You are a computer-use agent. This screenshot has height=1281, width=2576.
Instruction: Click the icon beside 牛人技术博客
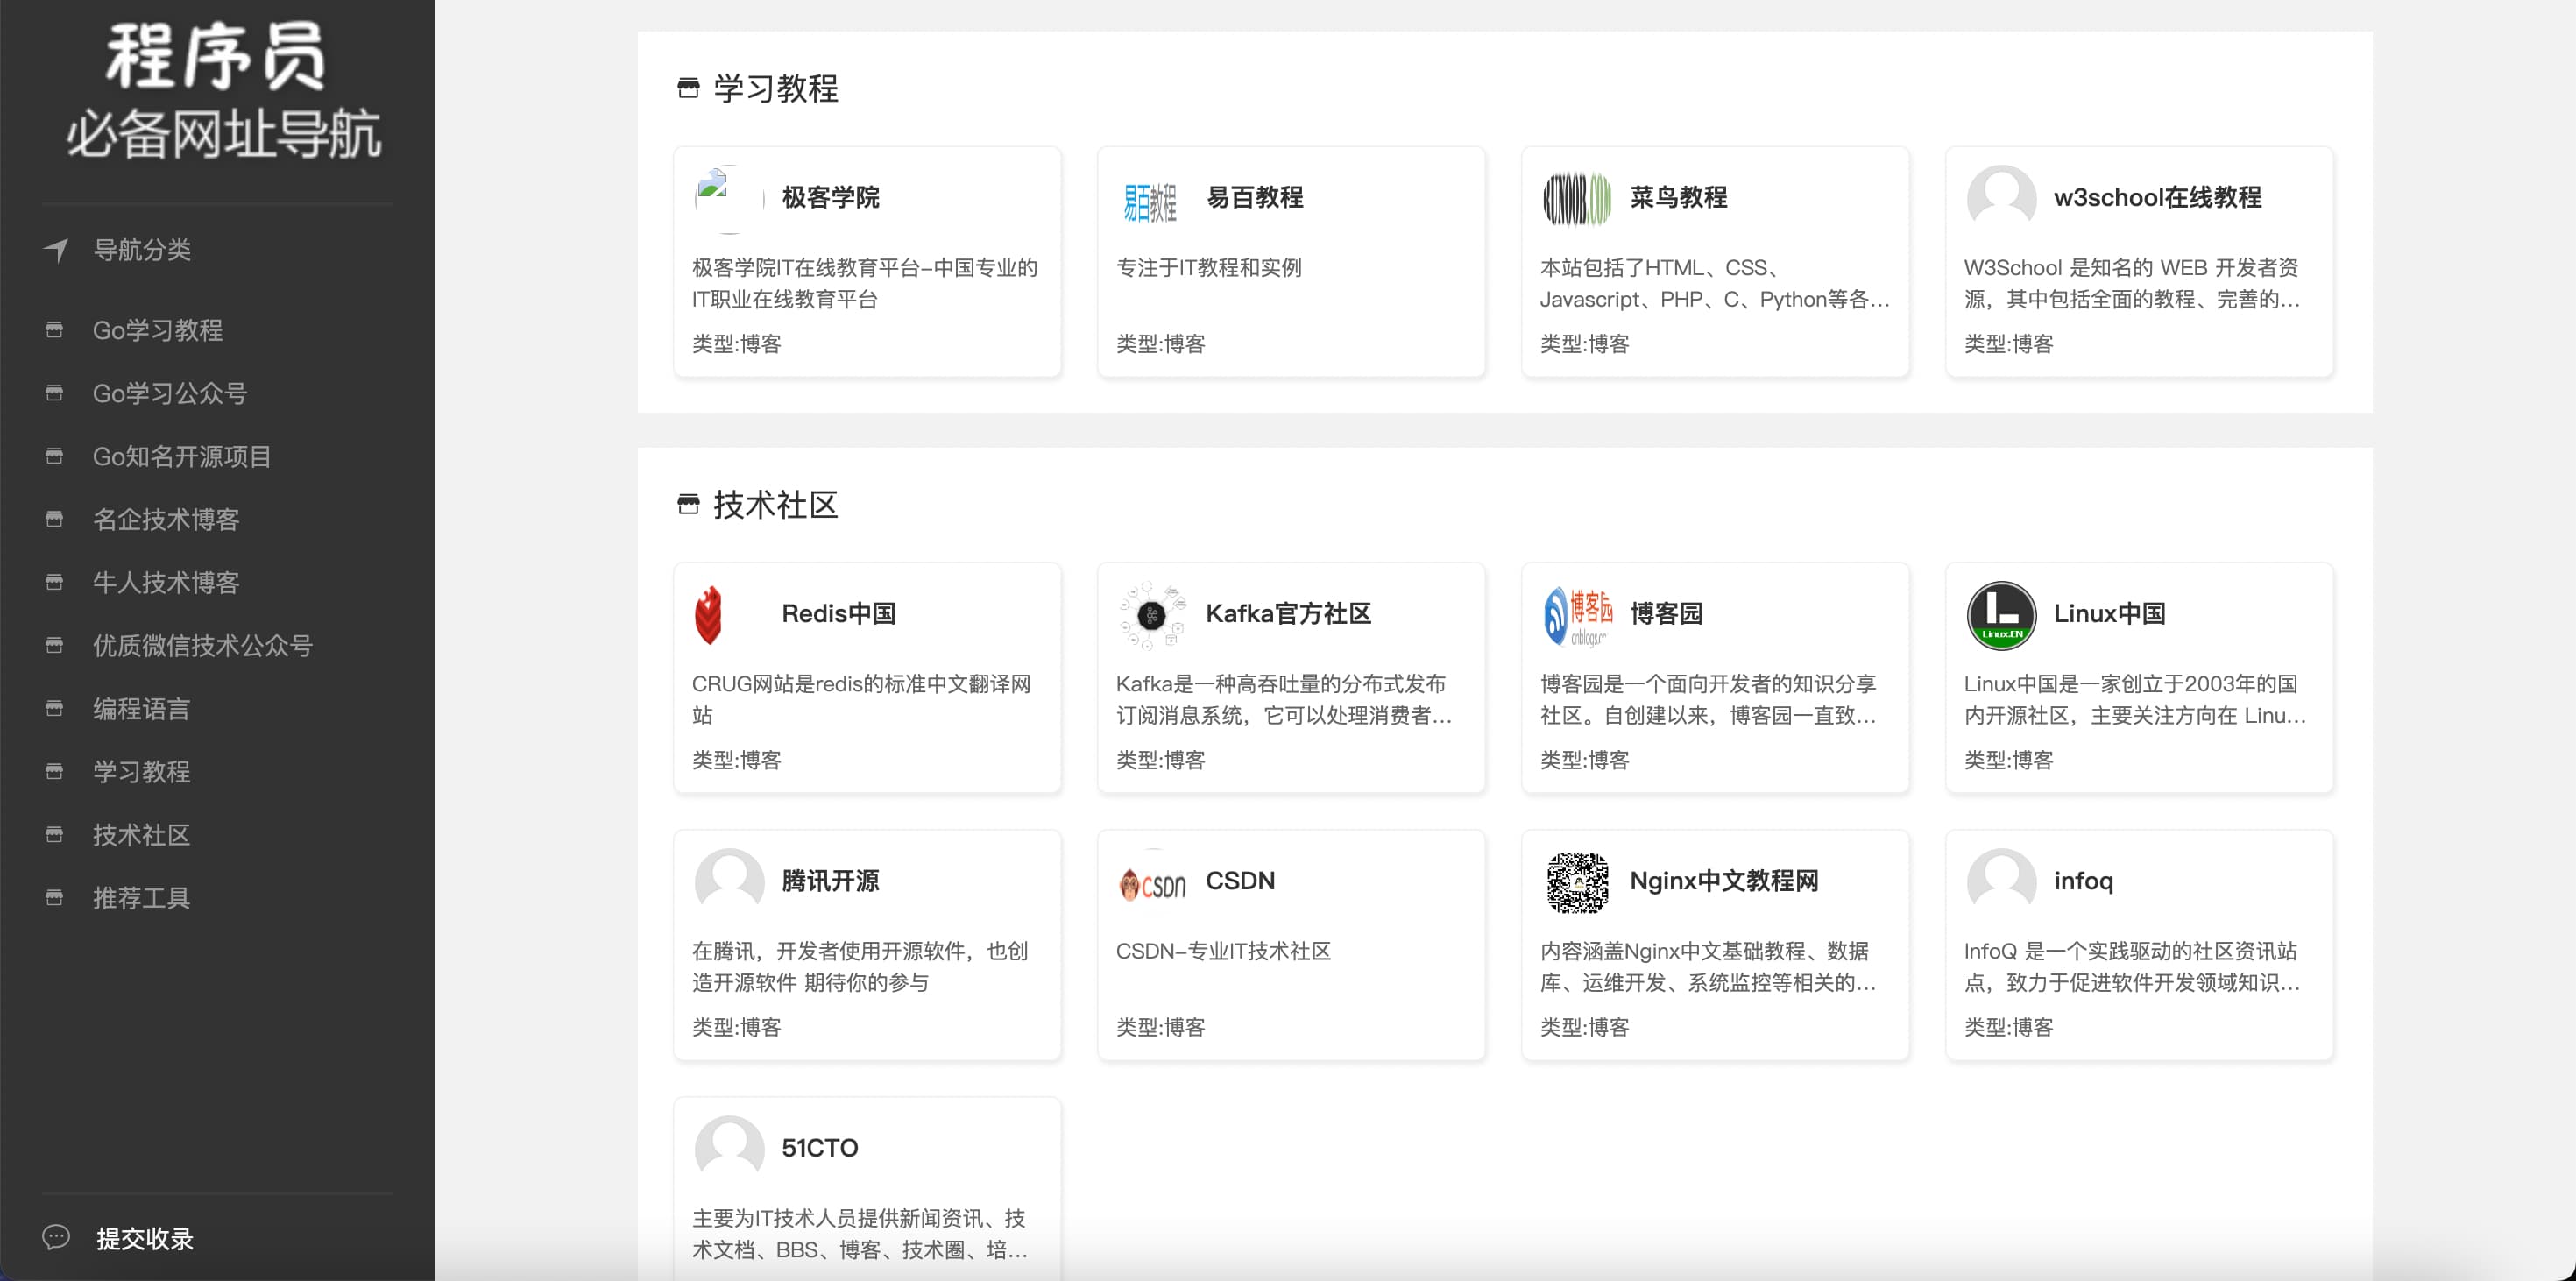click(55, 582)
